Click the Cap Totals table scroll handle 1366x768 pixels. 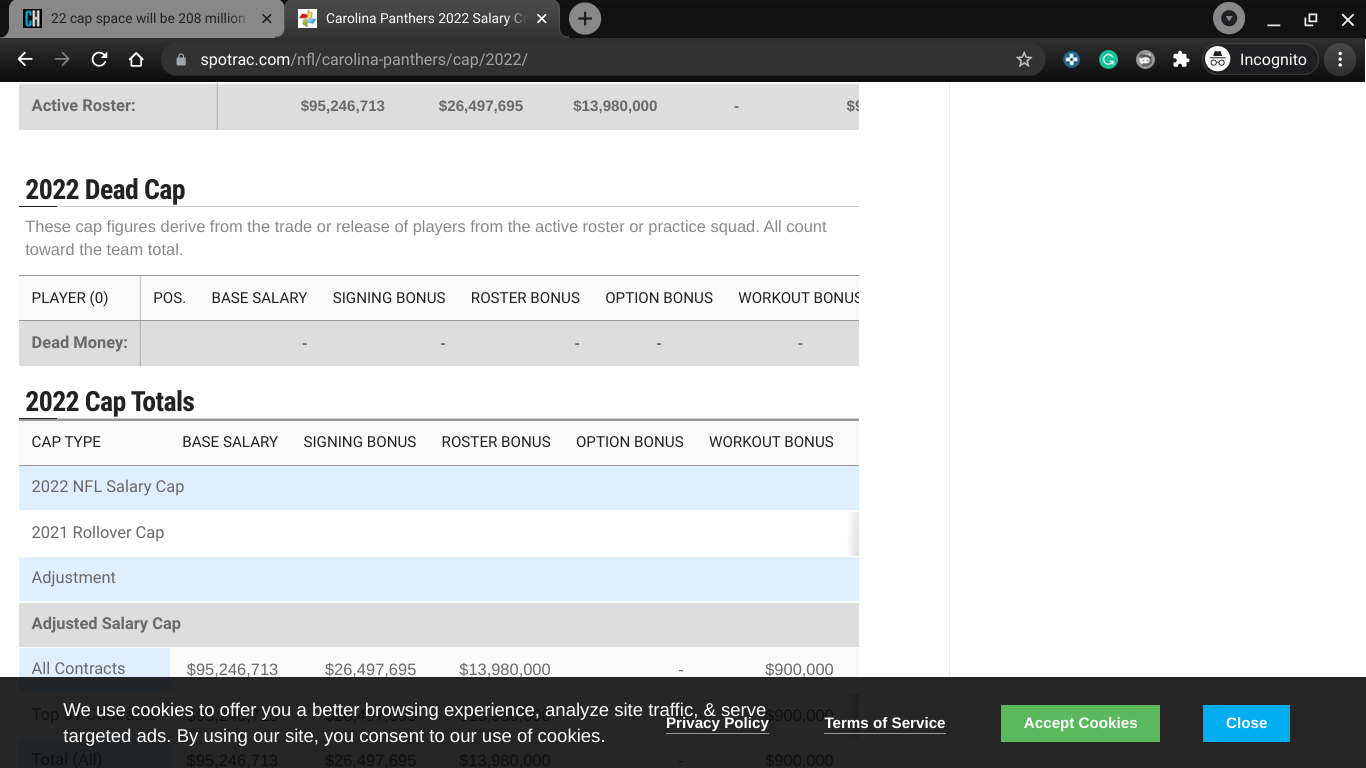point(854,534)
